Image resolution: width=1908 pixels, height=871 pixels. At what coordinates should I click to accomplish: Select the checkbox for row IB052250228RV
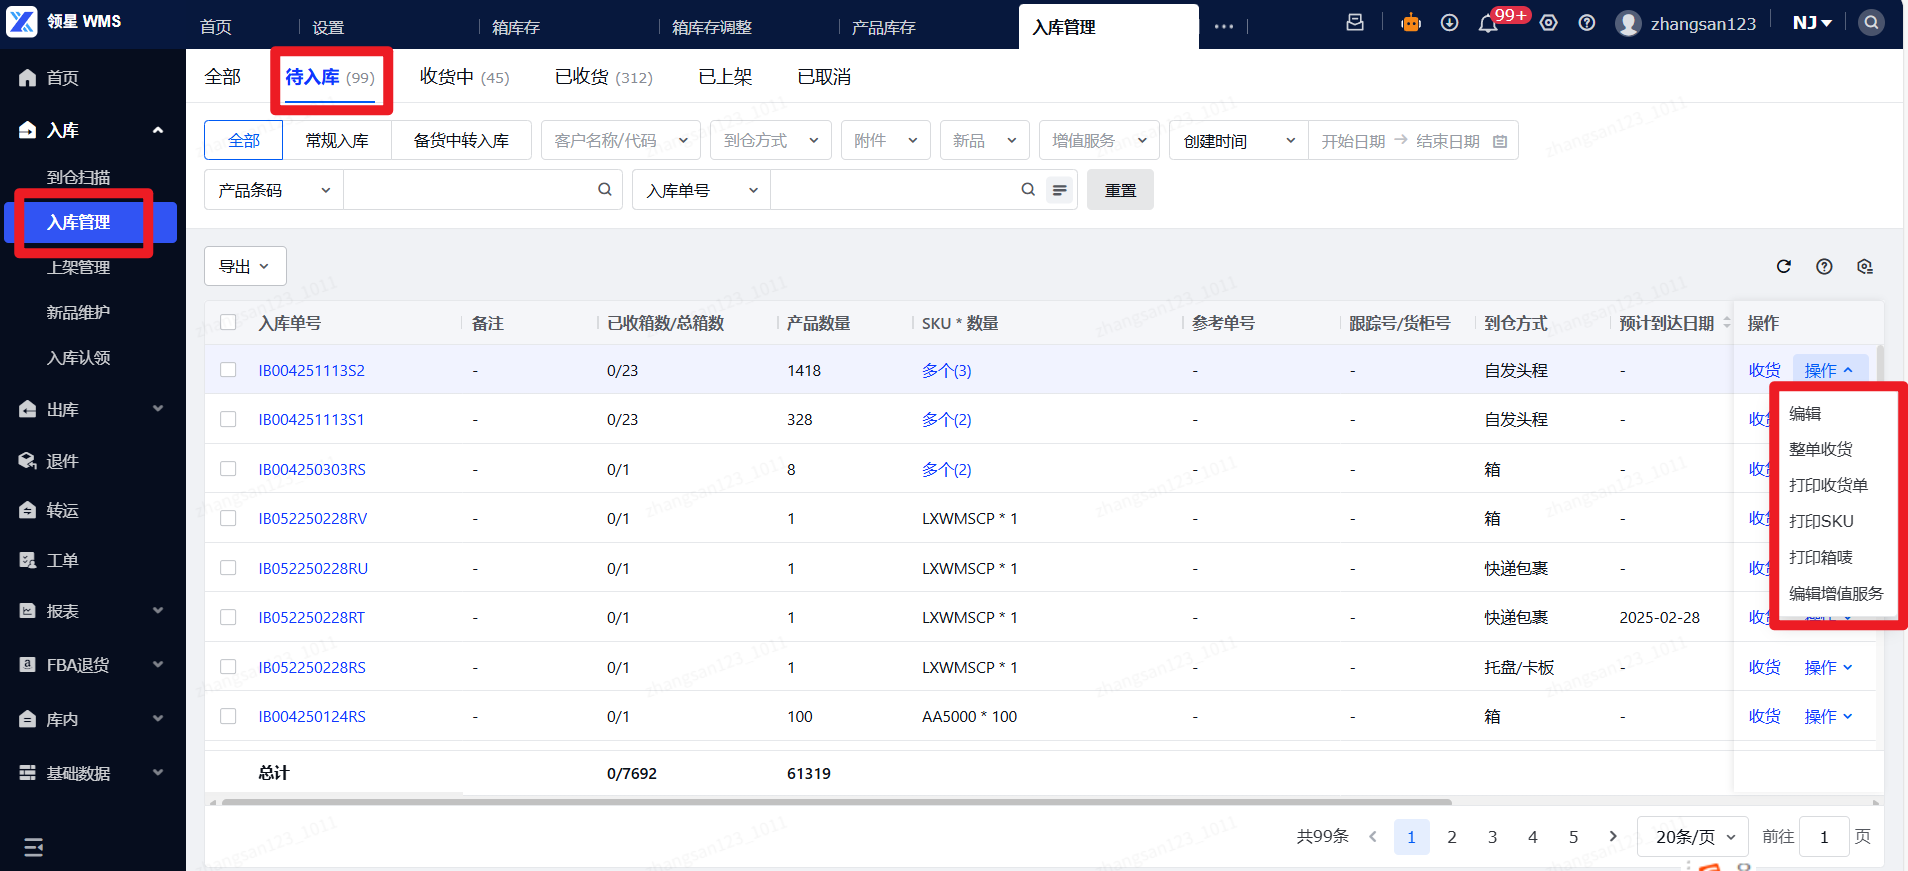tap(228, 518)
